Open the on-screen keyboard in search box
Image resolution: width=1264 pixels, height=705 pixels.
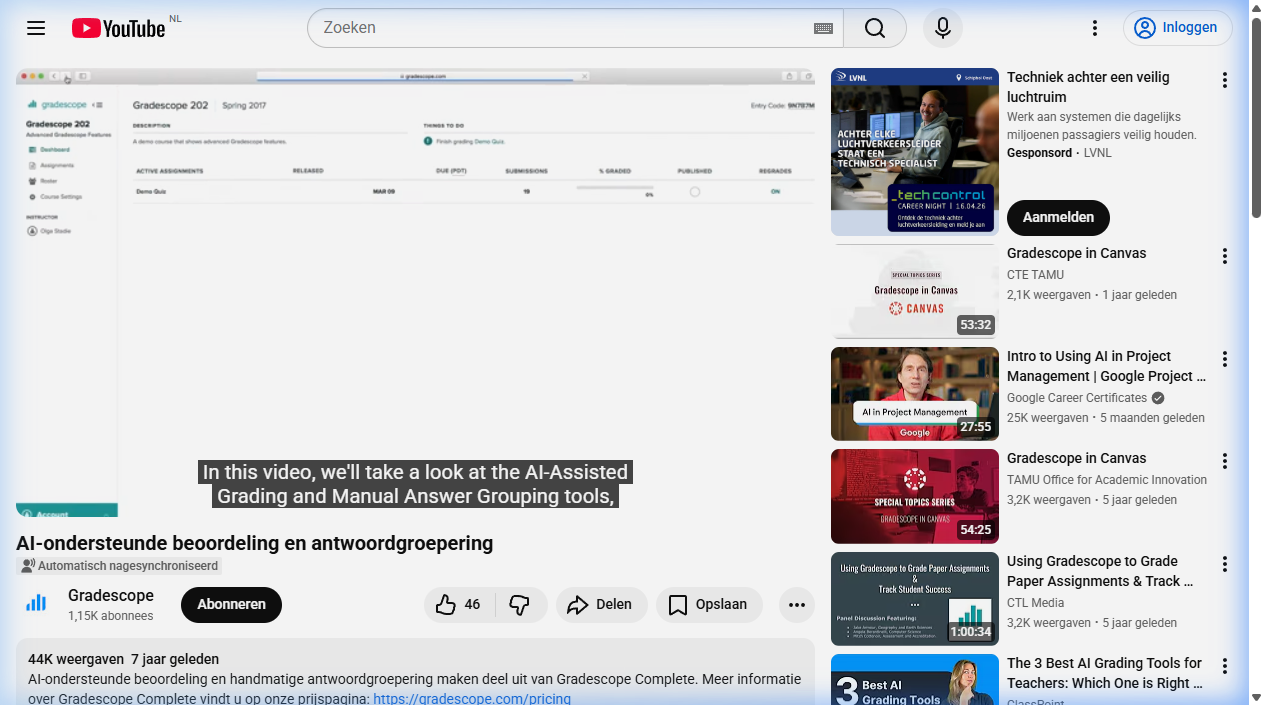tap(823, 29)
